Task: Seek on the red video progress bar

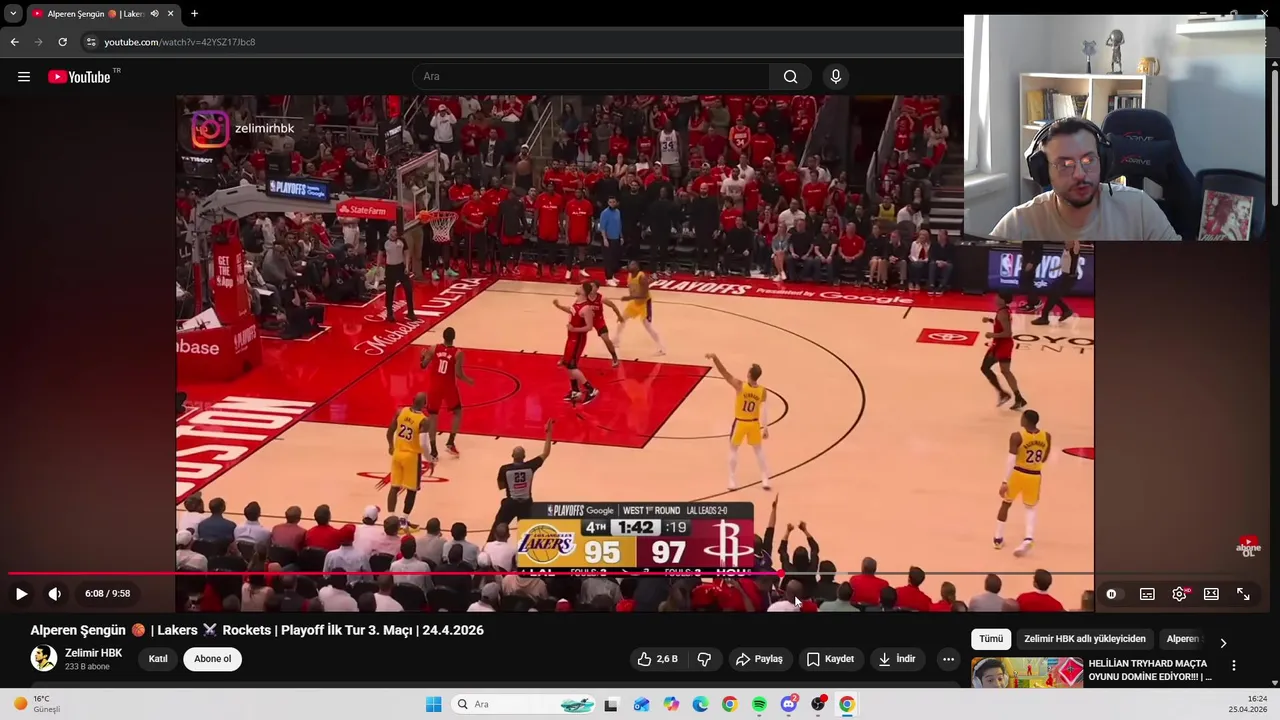Action: pos(640,574)
